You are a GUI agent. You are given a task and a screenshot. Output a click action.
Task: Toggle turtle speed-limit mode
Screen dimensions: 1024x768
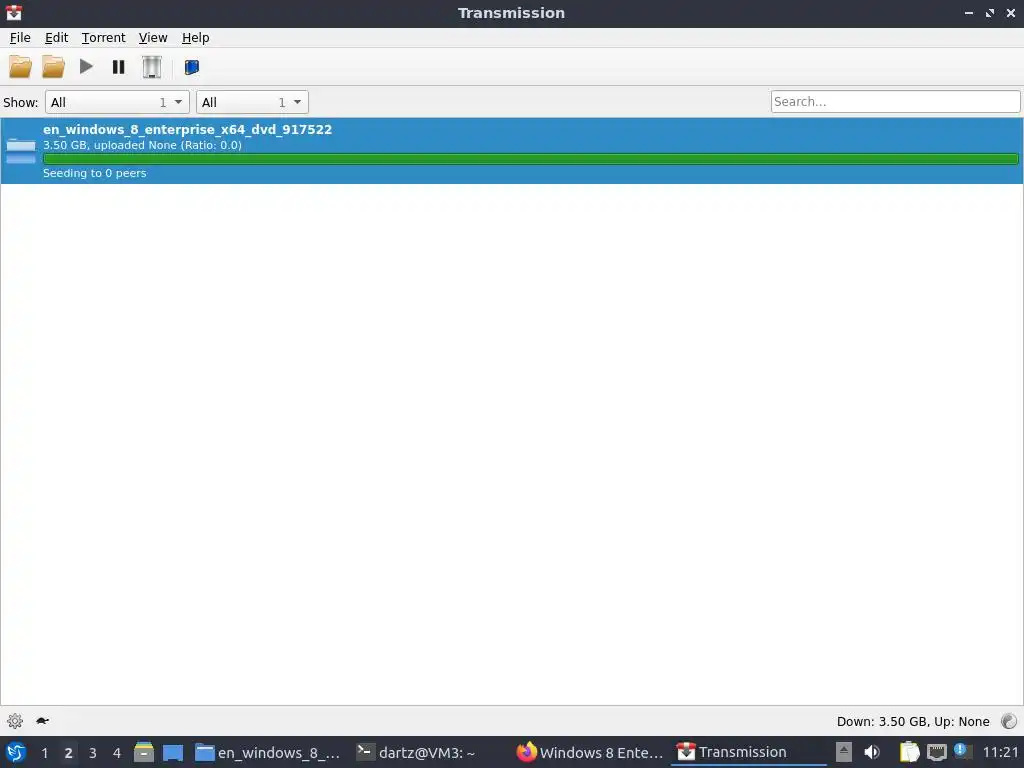[x=42, y=721]
